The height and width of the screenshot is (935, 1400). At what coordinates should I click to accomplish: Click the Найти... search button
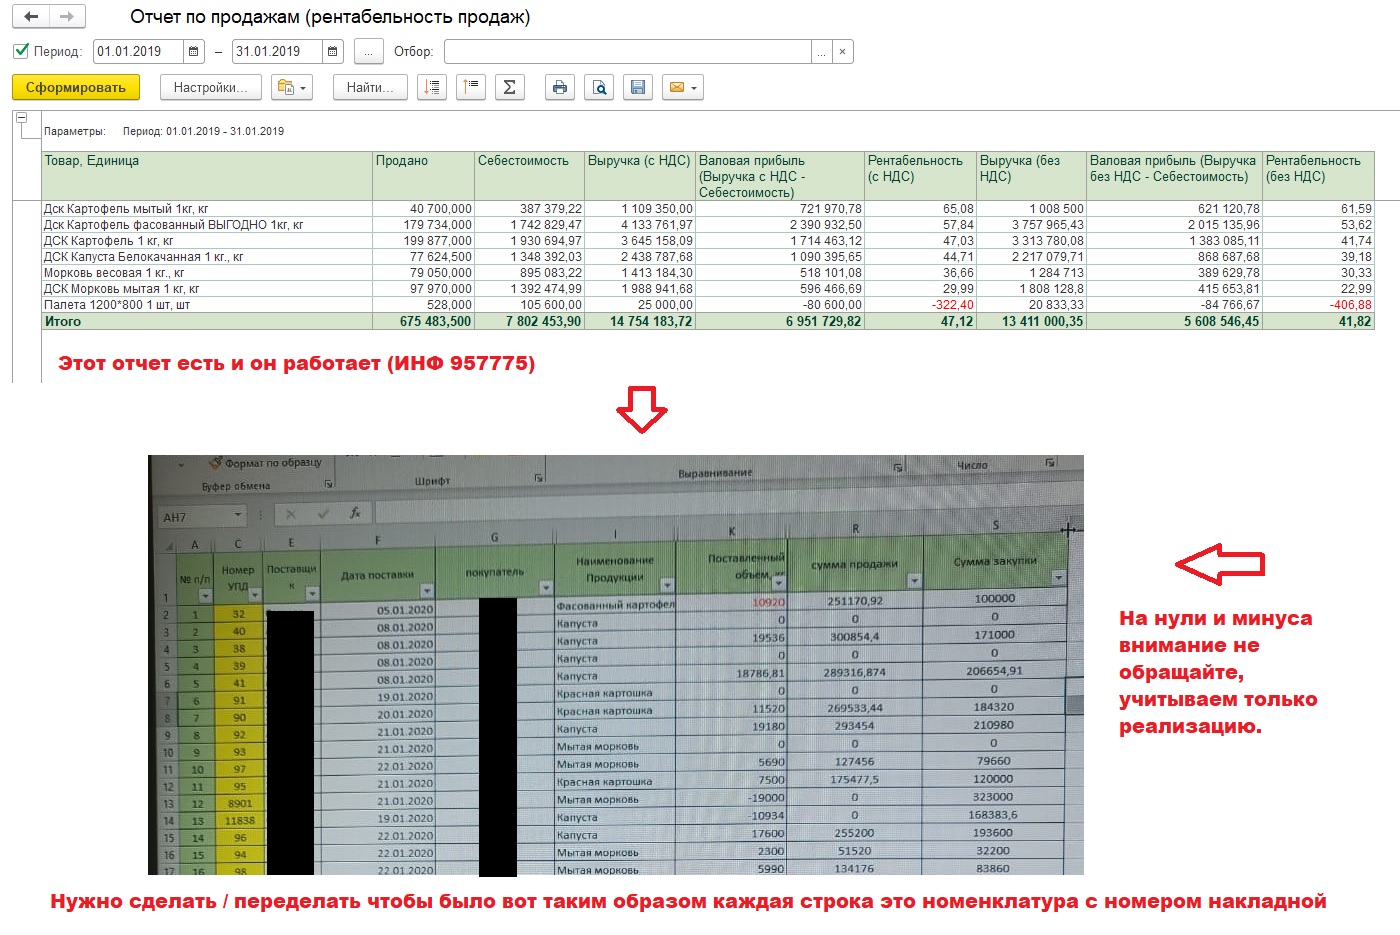coord(370,88)
